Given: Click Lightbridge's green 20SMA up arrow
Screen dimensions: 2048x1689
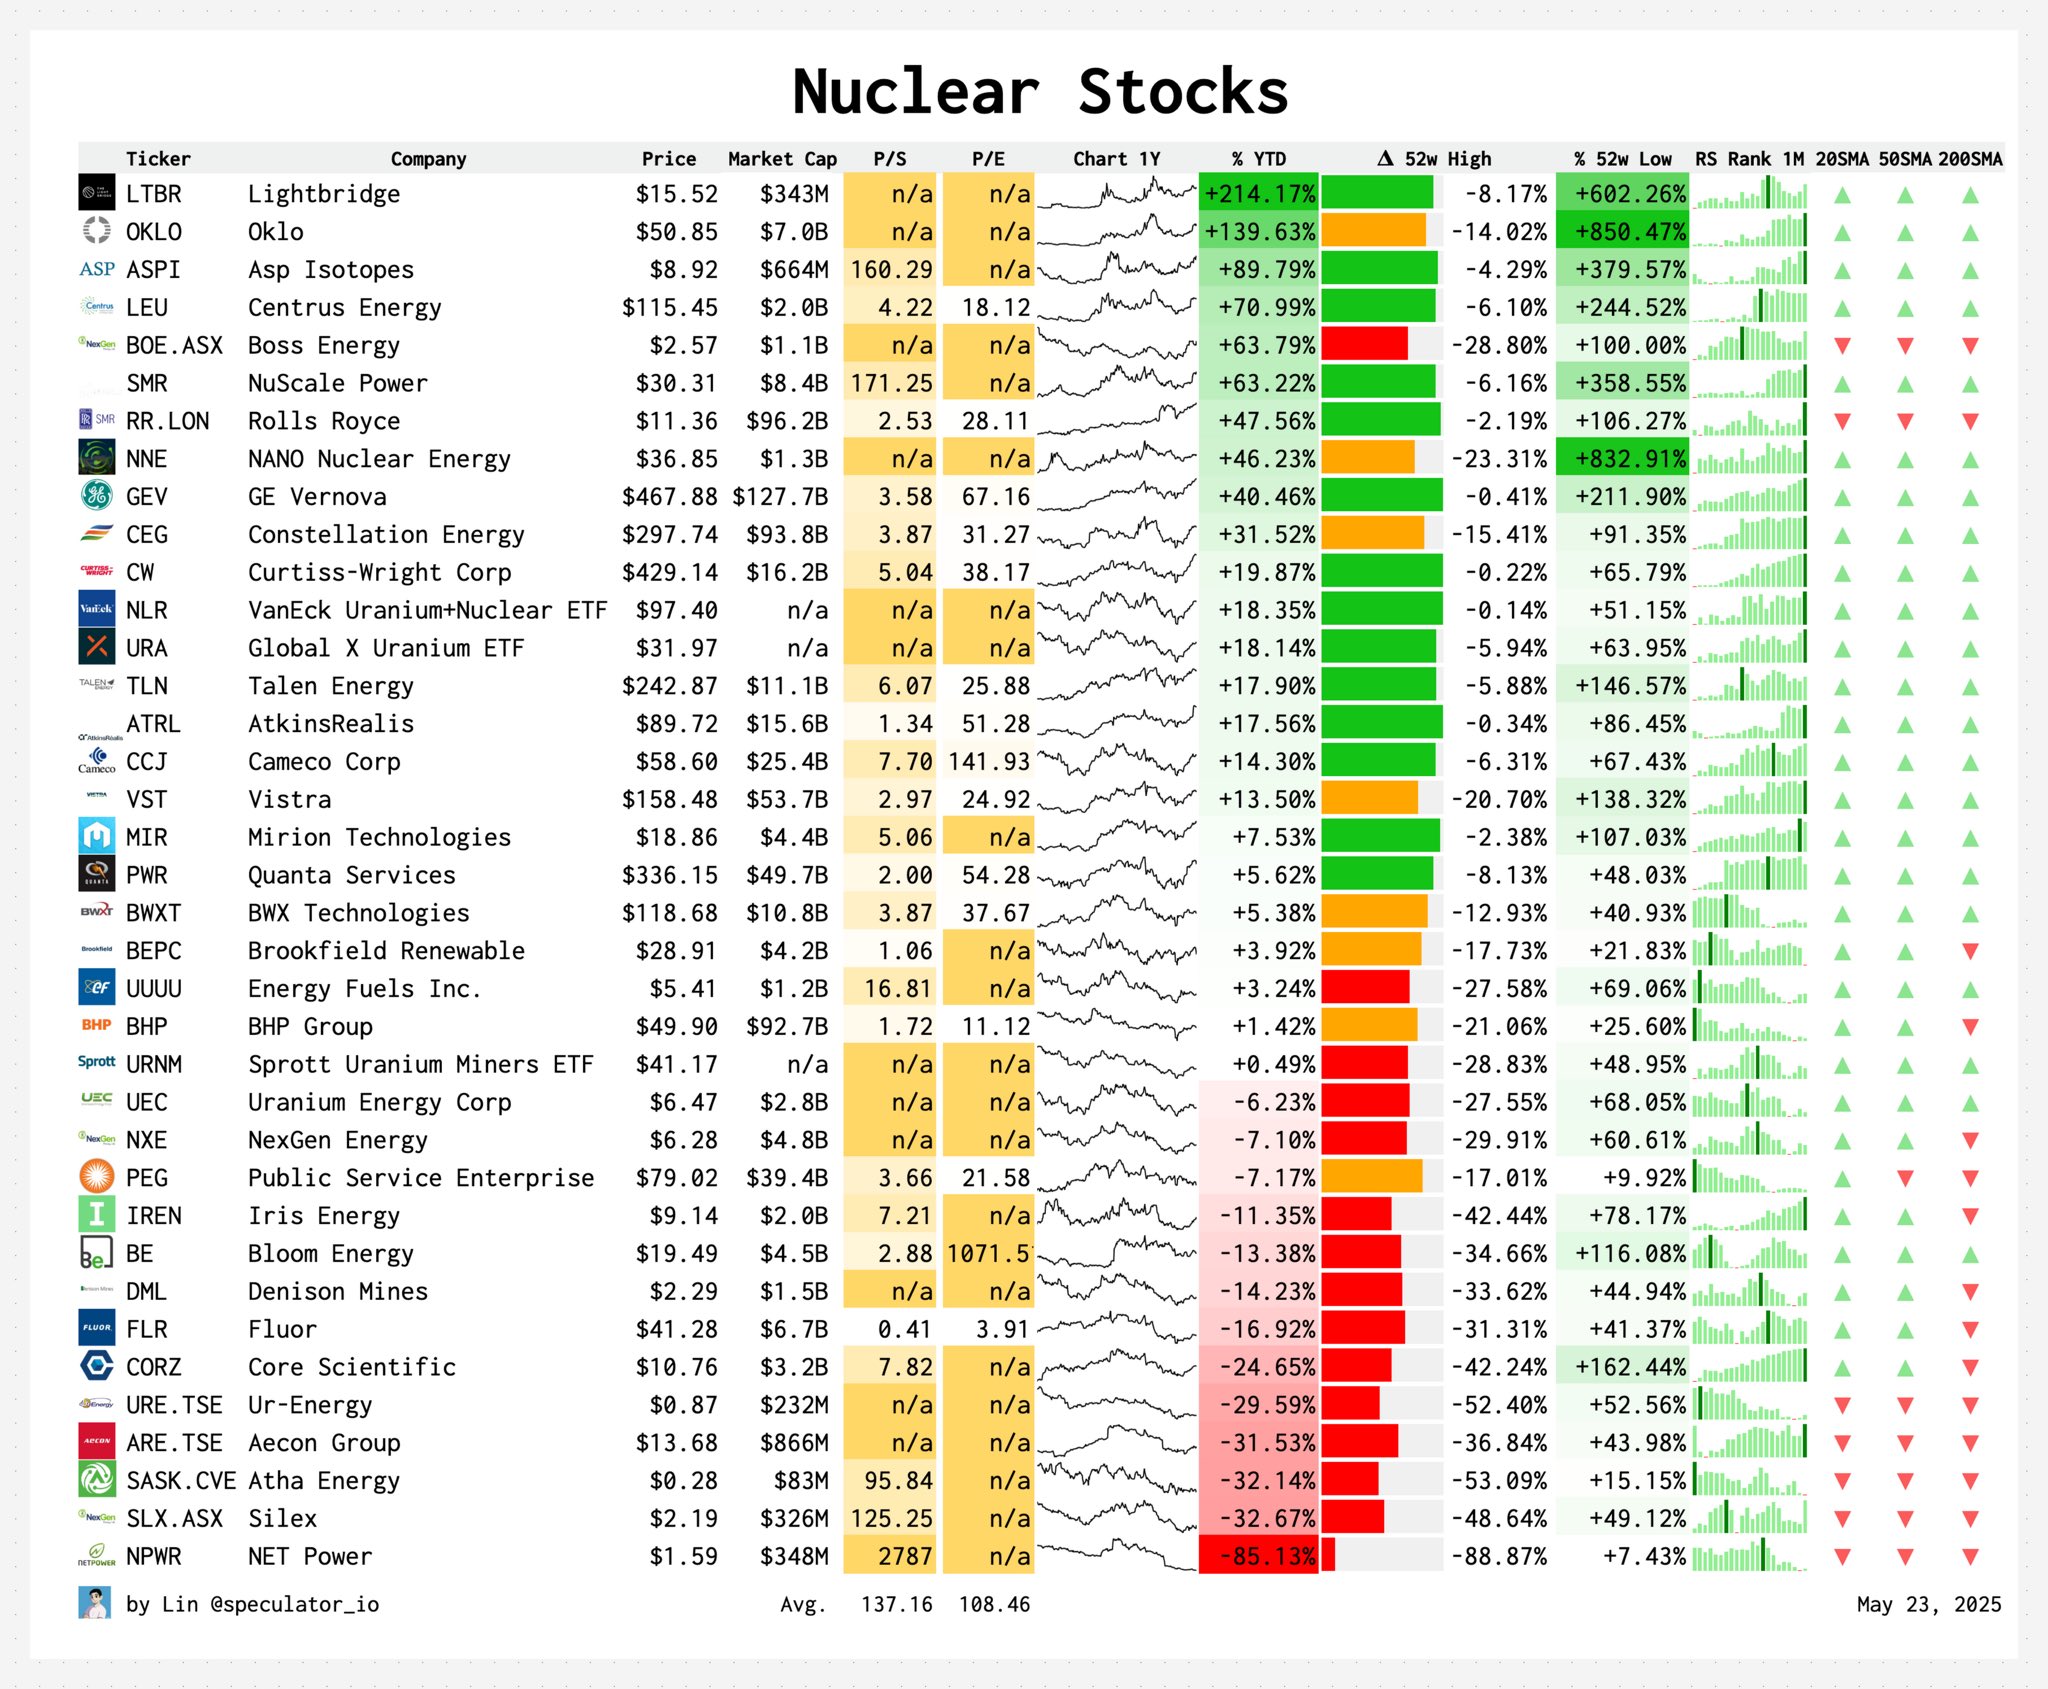Looking at the screenshot, I should [x=1842, y=195].
